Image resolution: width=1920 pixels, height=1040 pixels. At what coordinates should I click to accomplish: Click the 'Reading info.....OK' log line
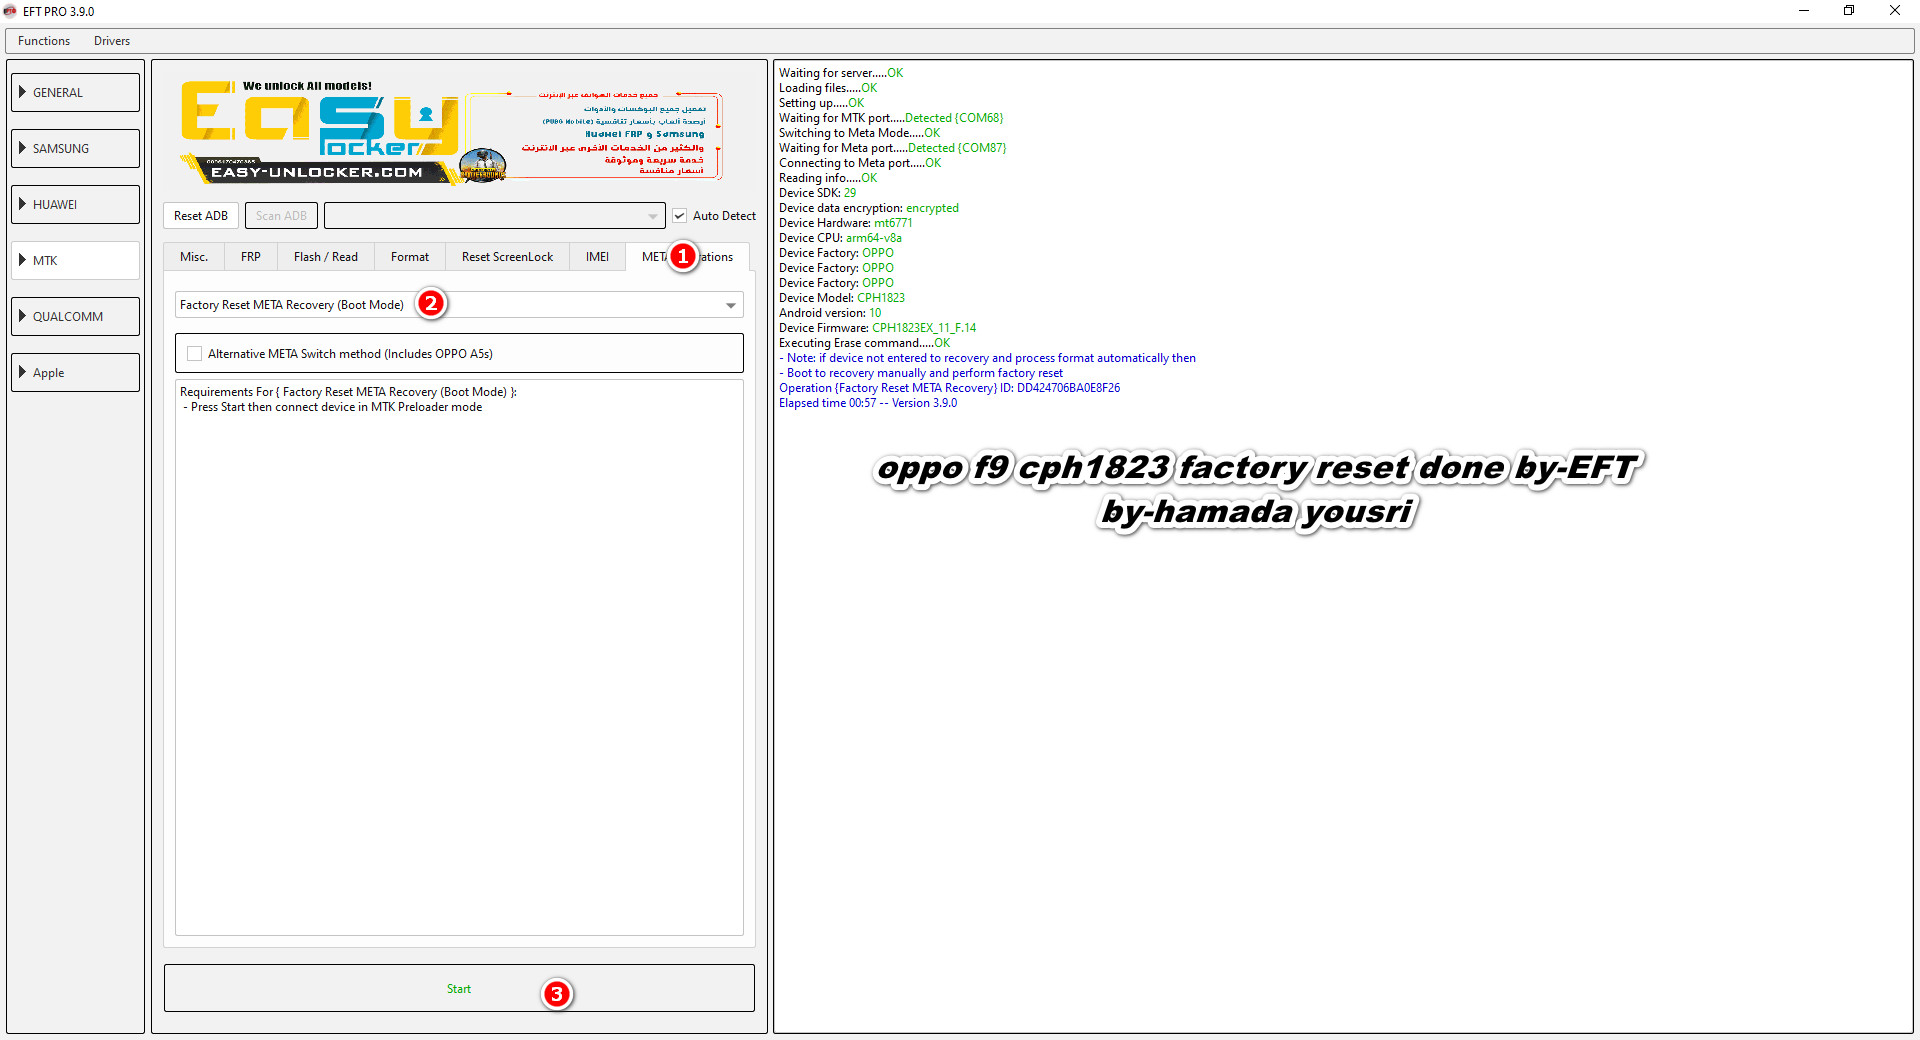click(x=828, y=178)
